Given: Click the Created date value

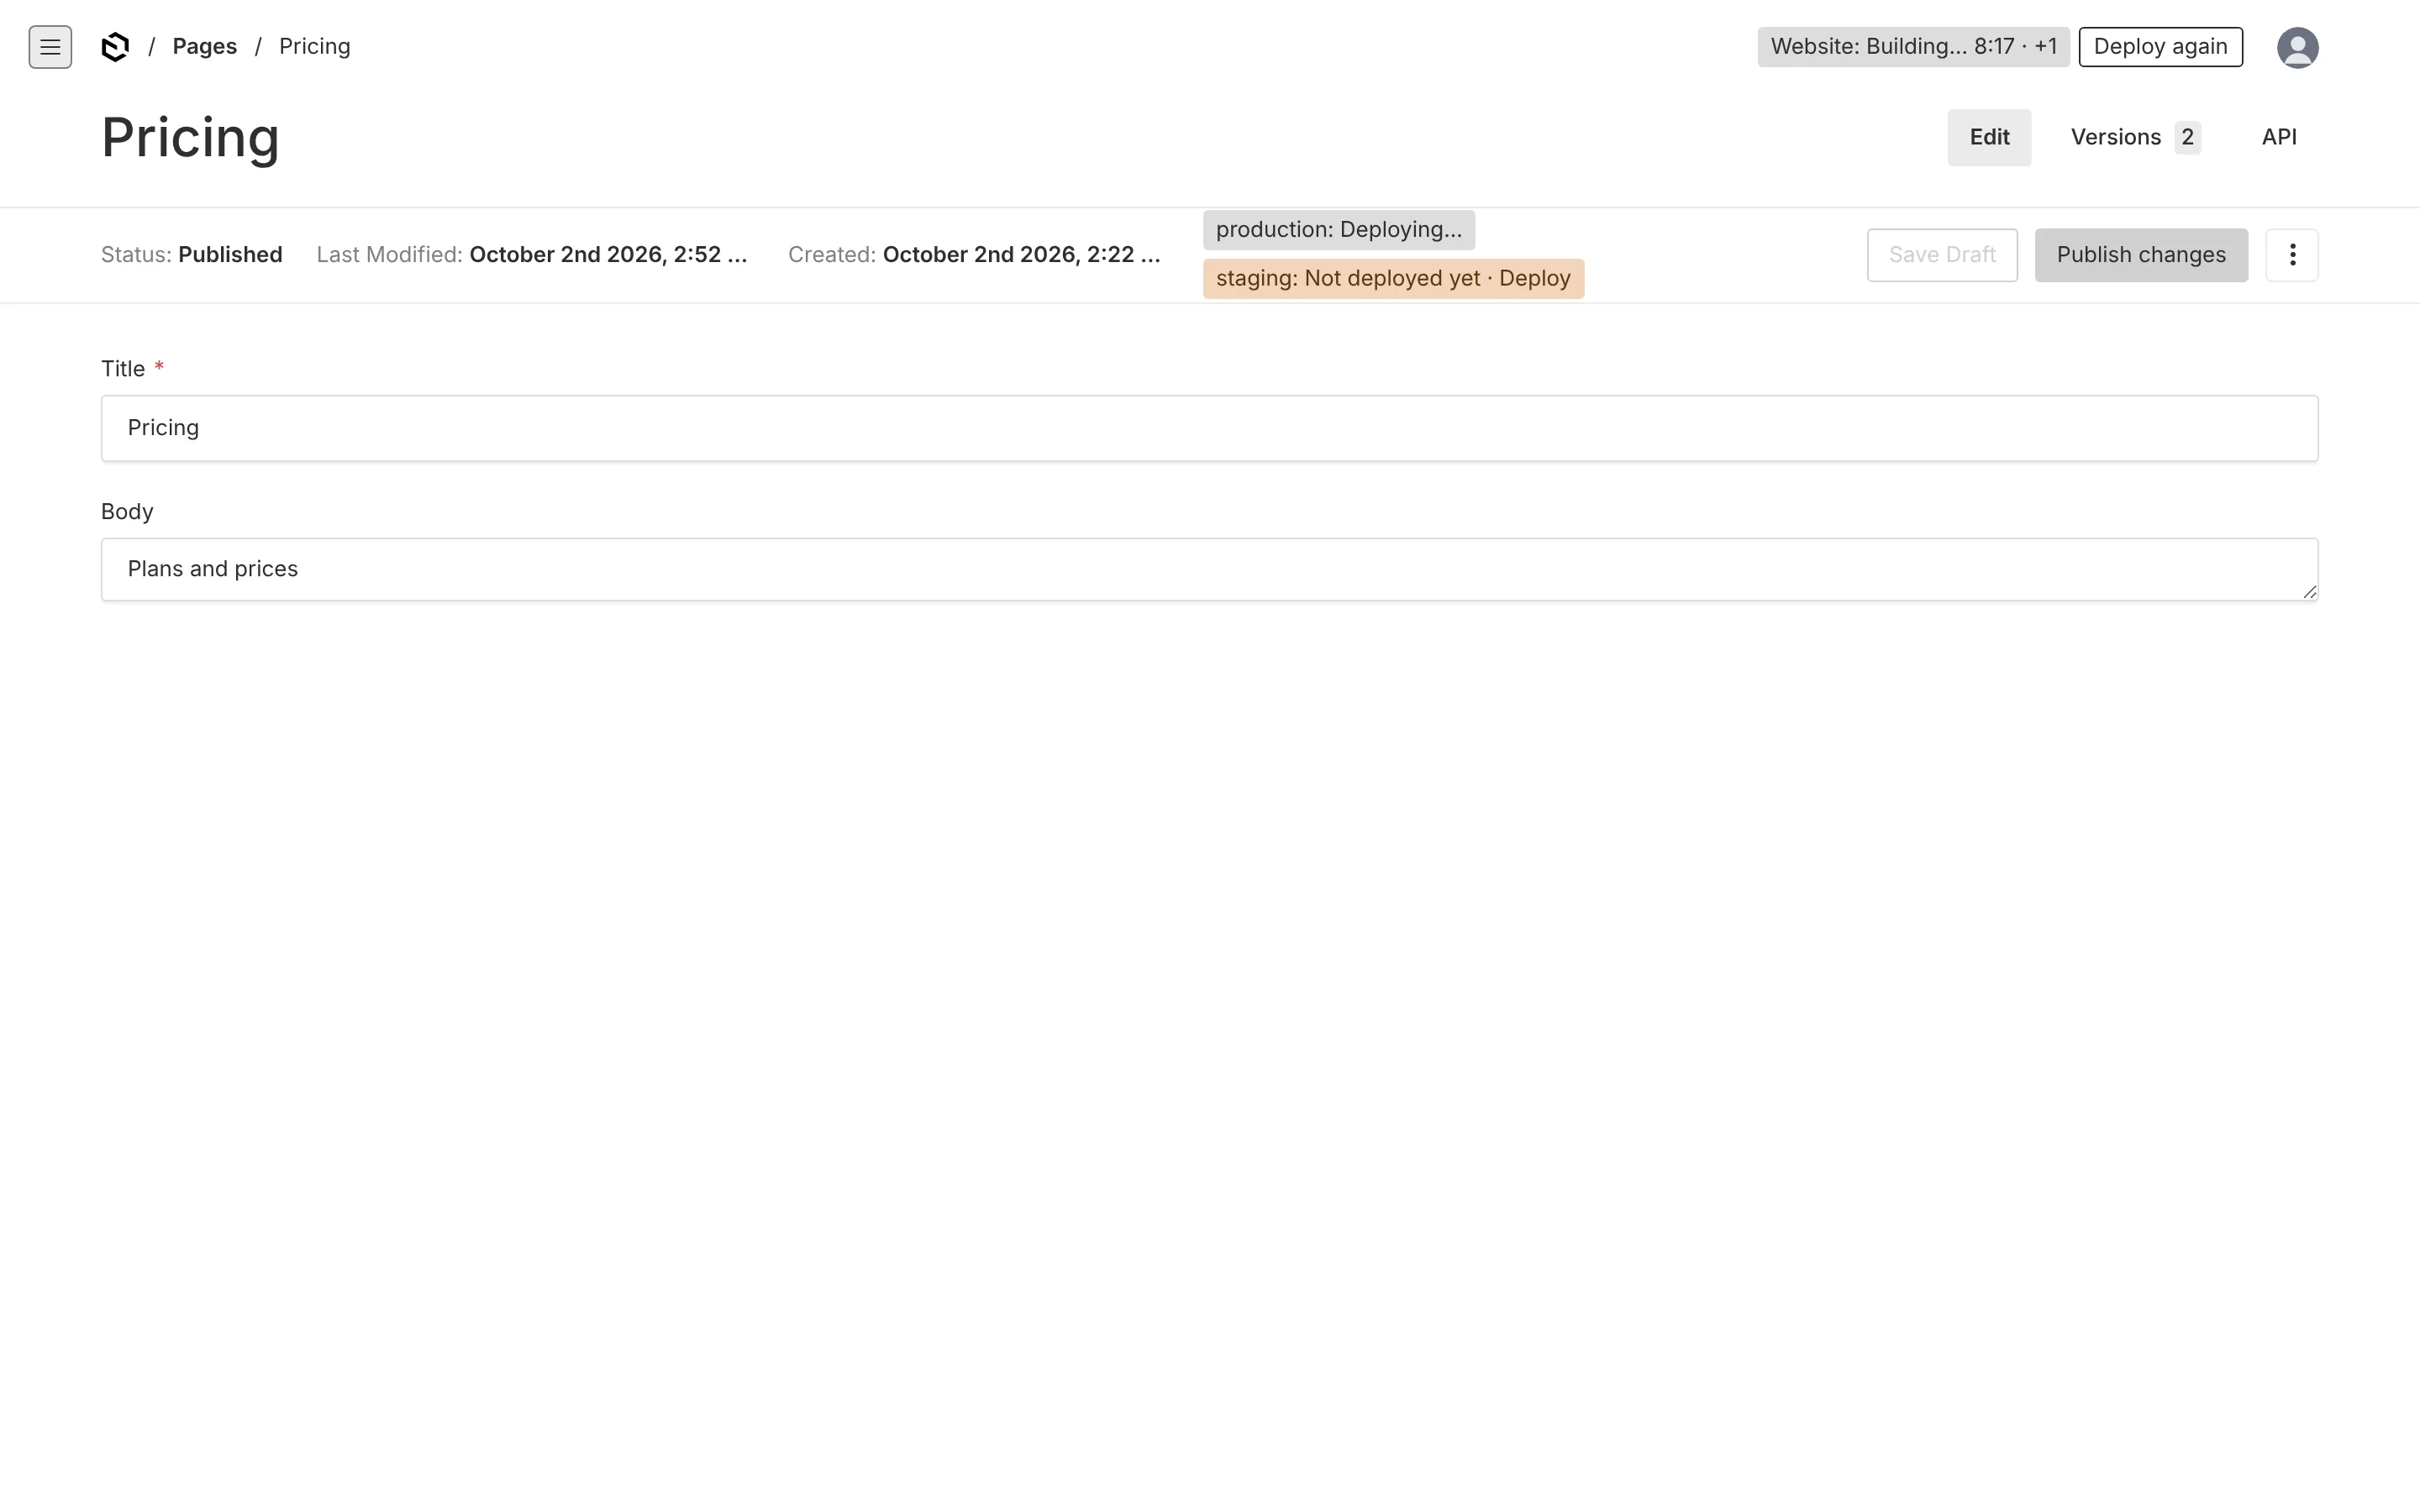Looking at the screenshot, I should point(1021,255).
